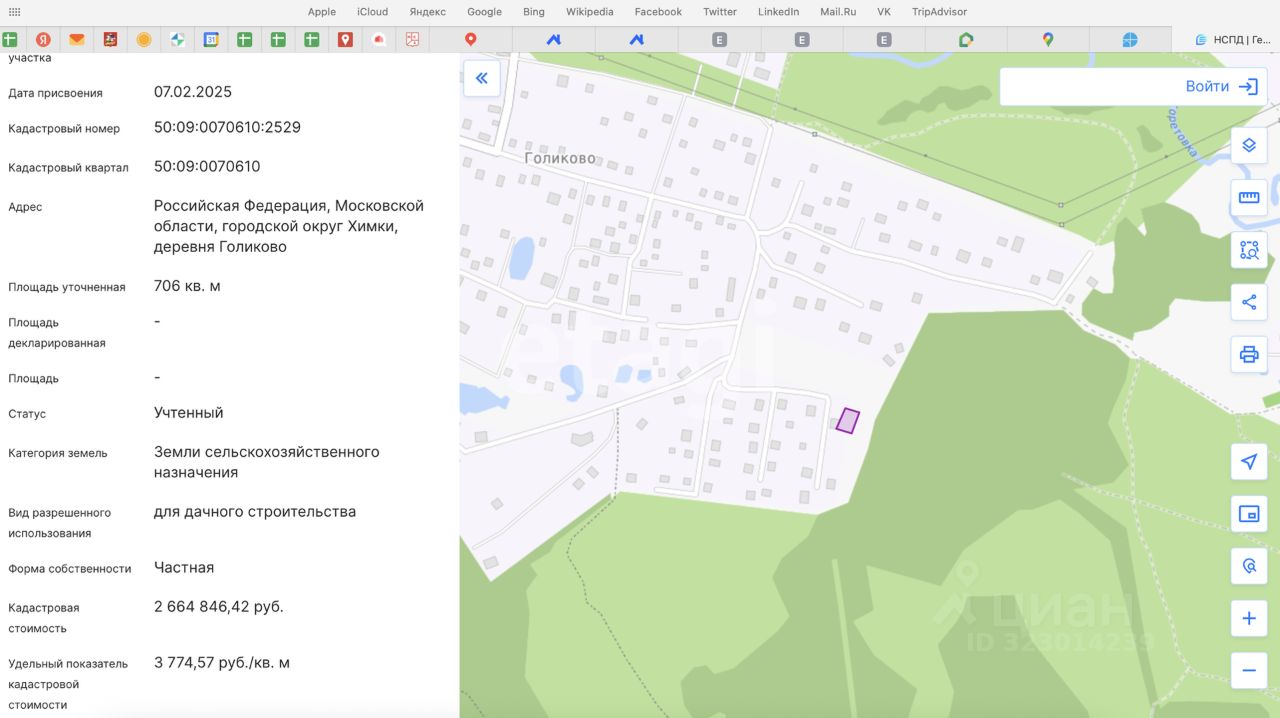Switch to the green house icon tab
Viewport: 1280px width, 718px height.
(966, 40)
